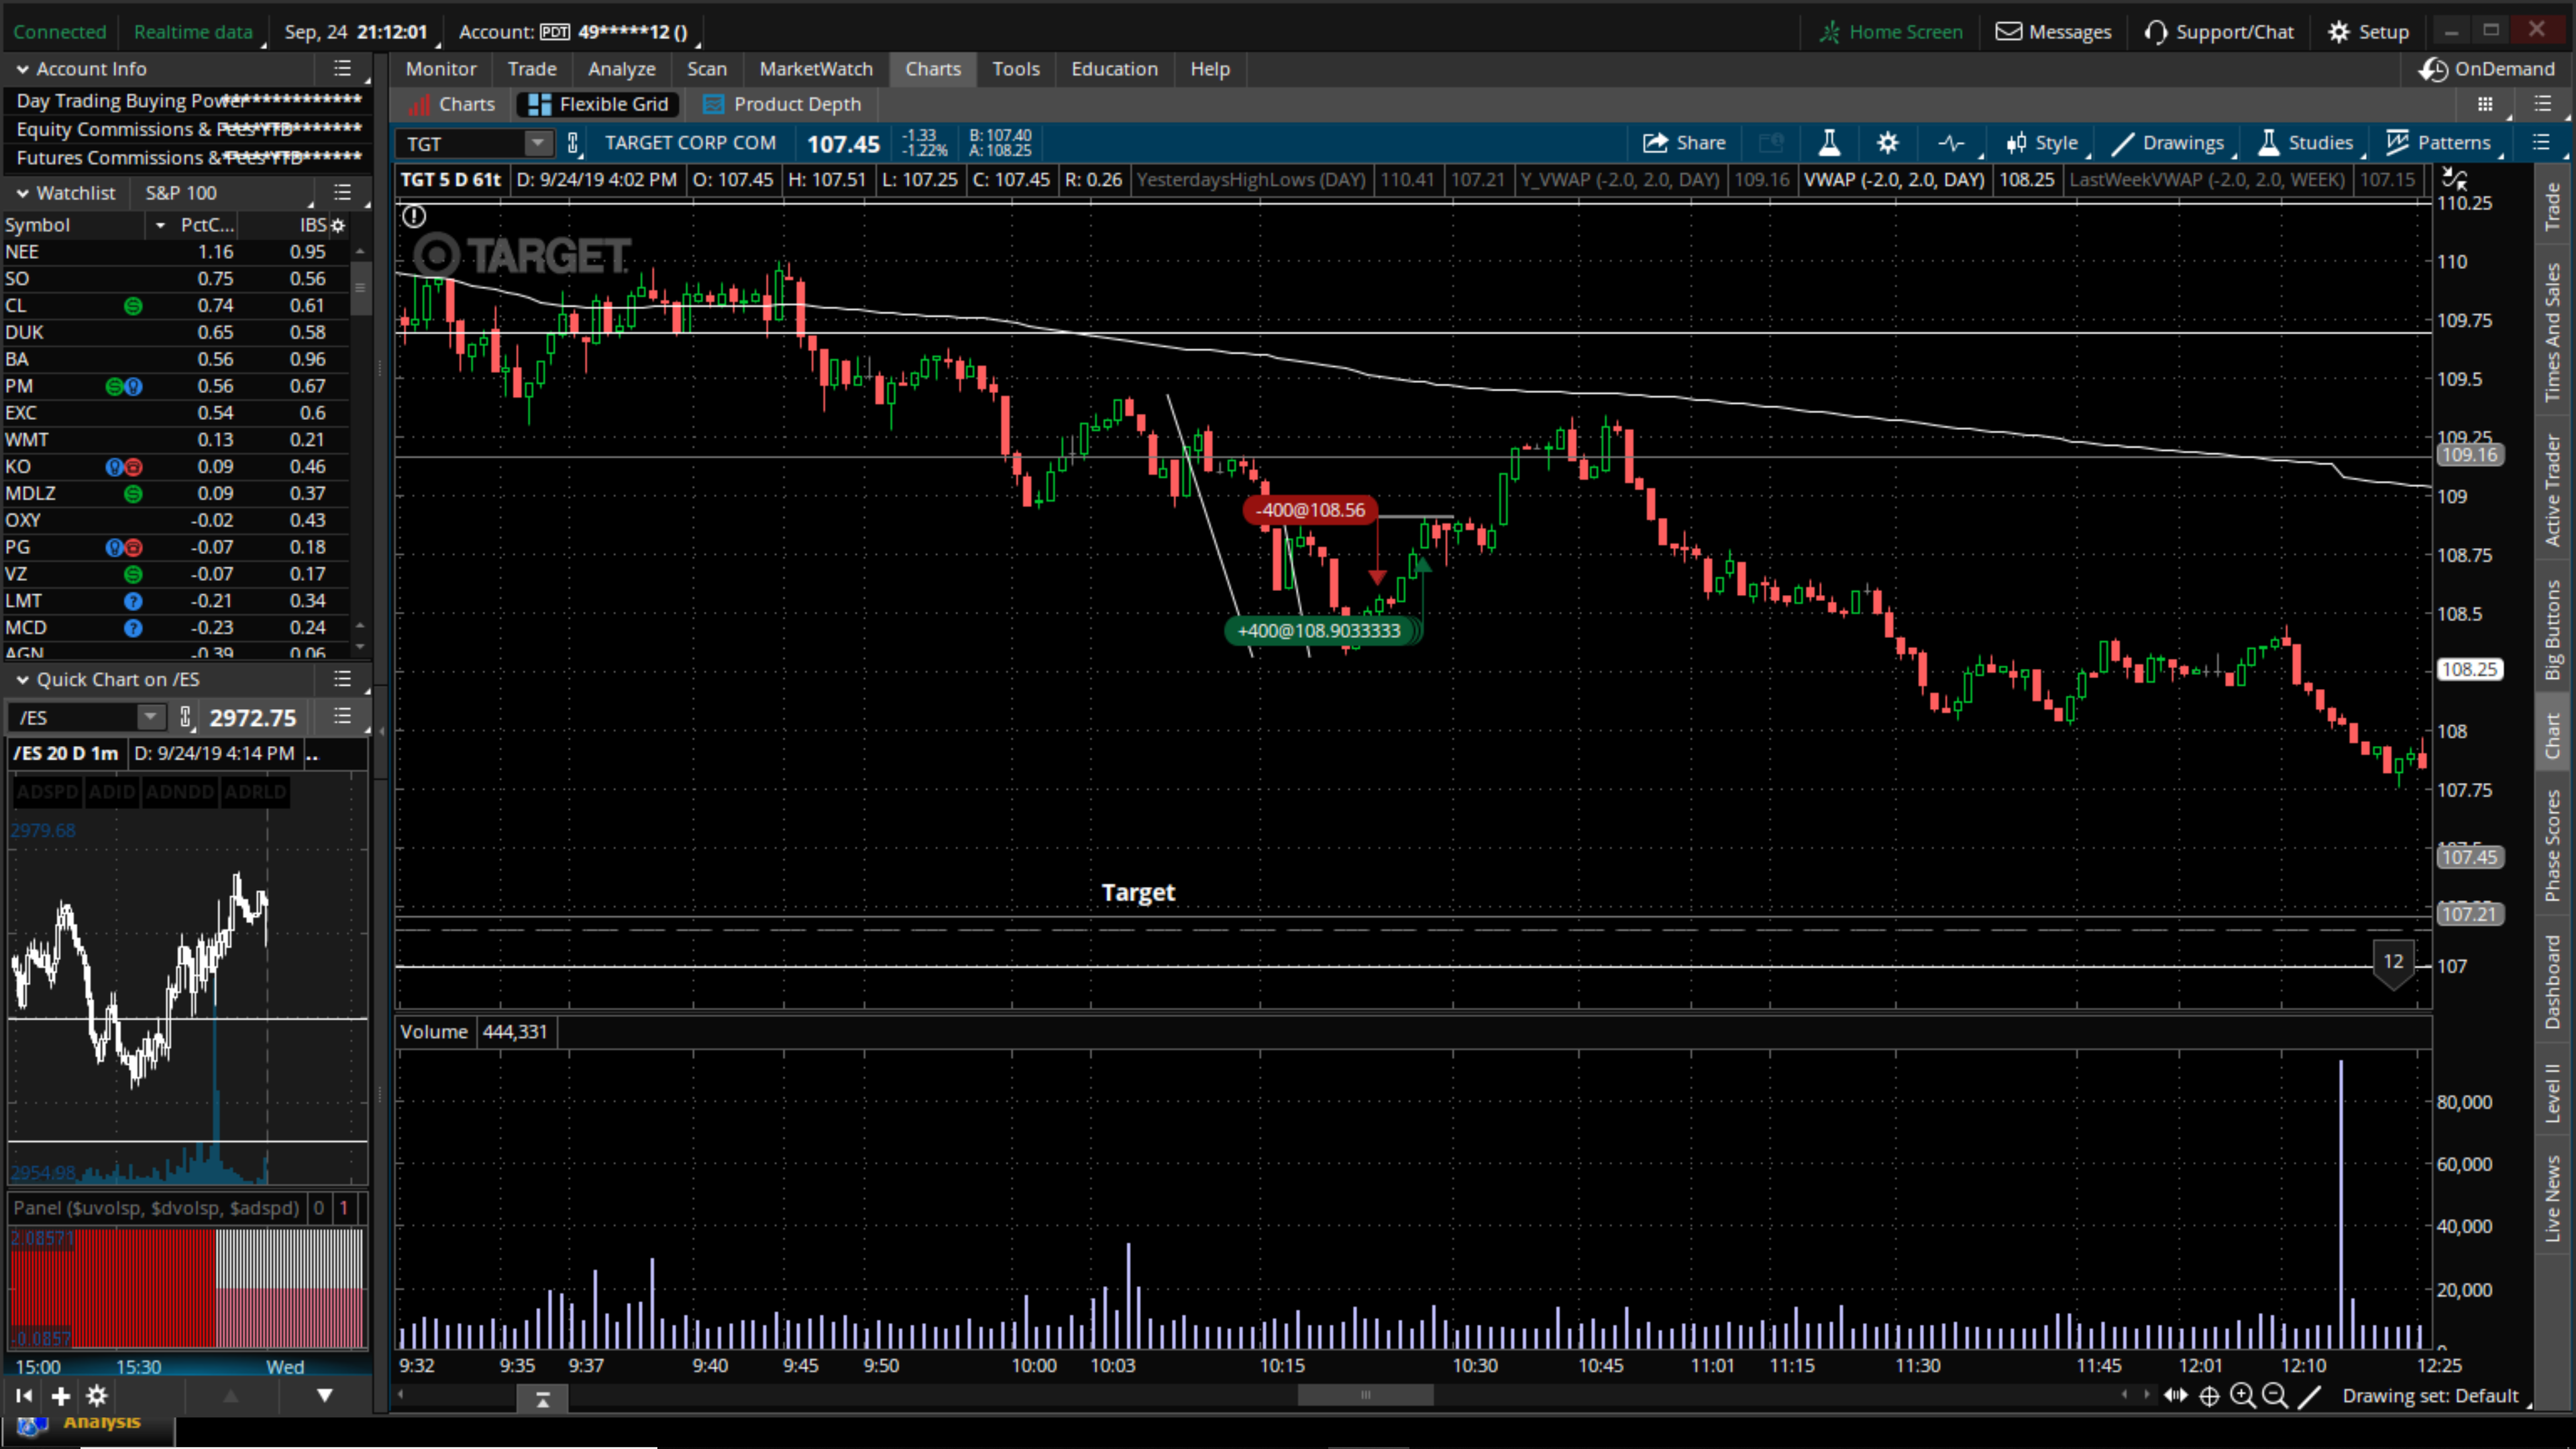
Task: Open the Help main tab
Action: coord(1210,69)
